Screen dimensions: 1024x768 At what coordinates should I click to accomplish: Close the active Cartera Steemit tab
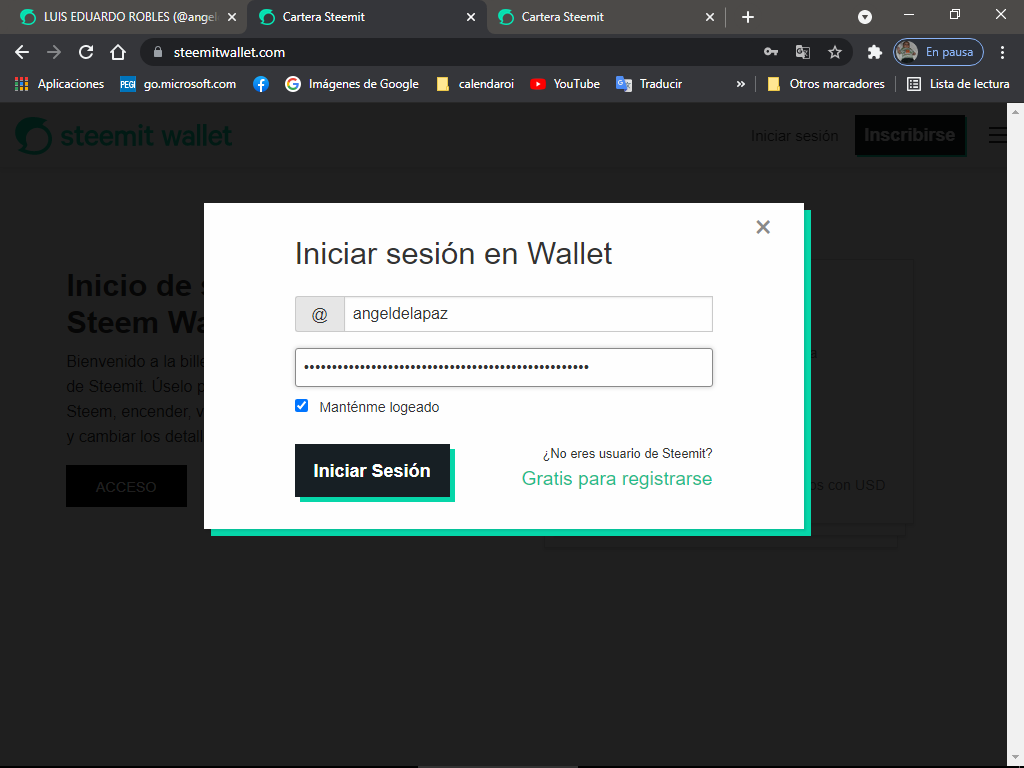click(471, 17)
